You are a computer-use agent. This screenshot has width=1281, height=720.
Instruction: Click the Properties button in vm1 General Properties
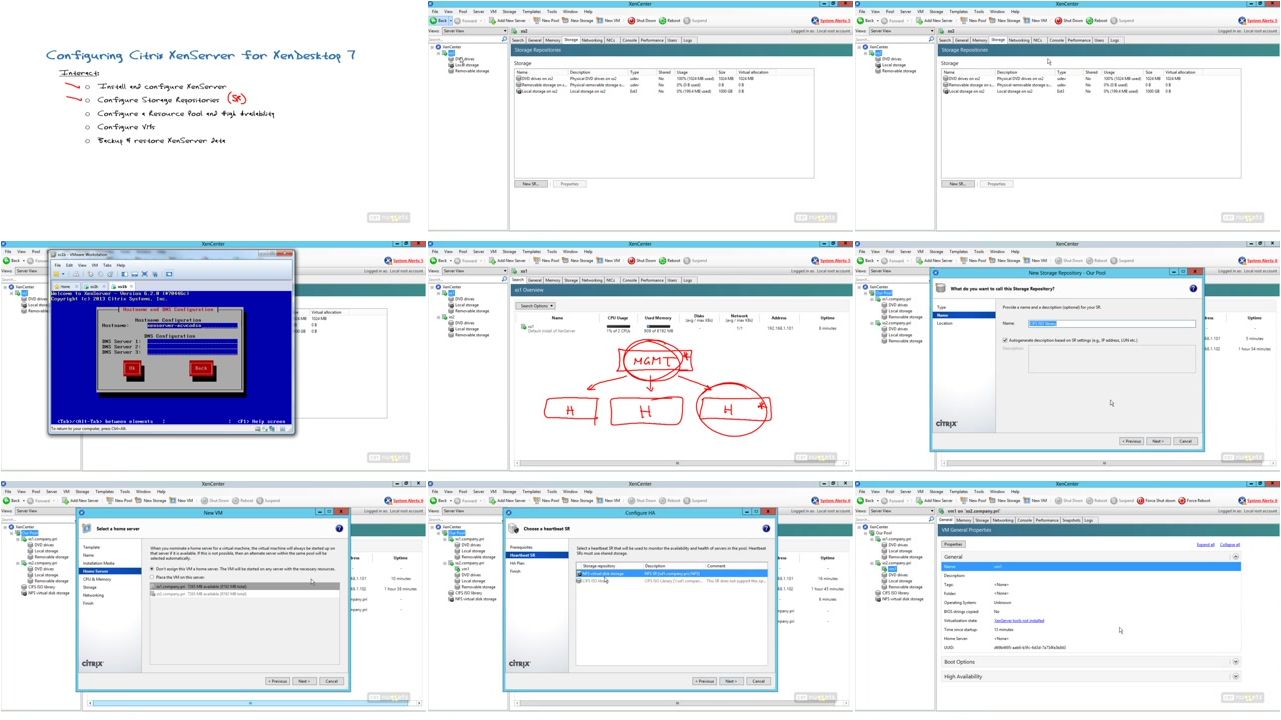point(953,544)
